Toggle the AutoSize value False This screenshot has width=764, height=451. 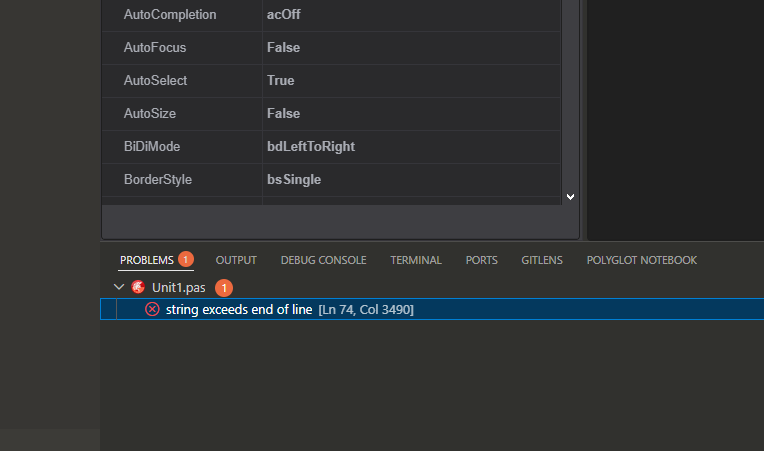[283, 113]
